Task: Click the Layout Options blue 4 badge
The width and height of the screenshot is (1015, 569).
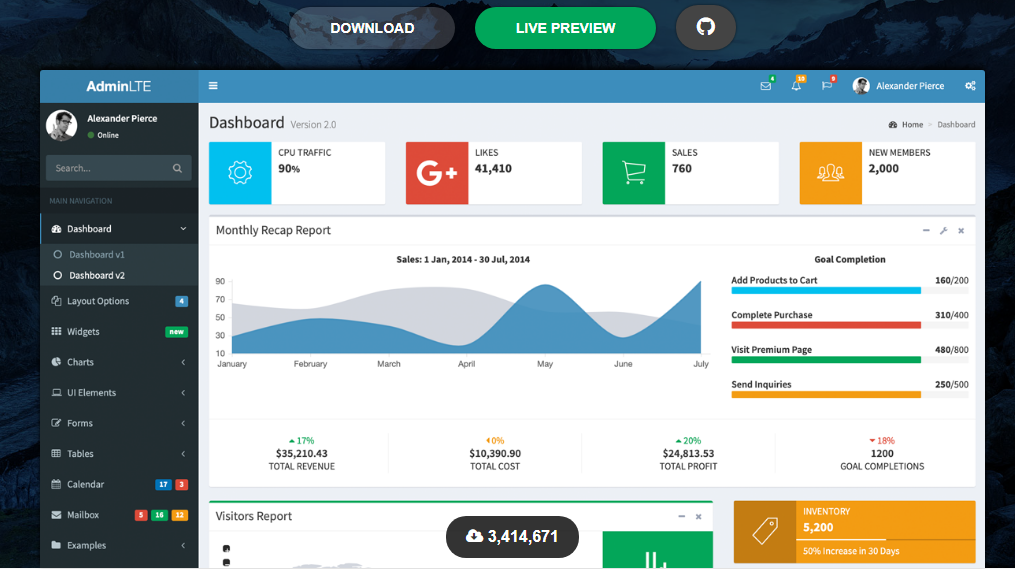Action: 181,301
